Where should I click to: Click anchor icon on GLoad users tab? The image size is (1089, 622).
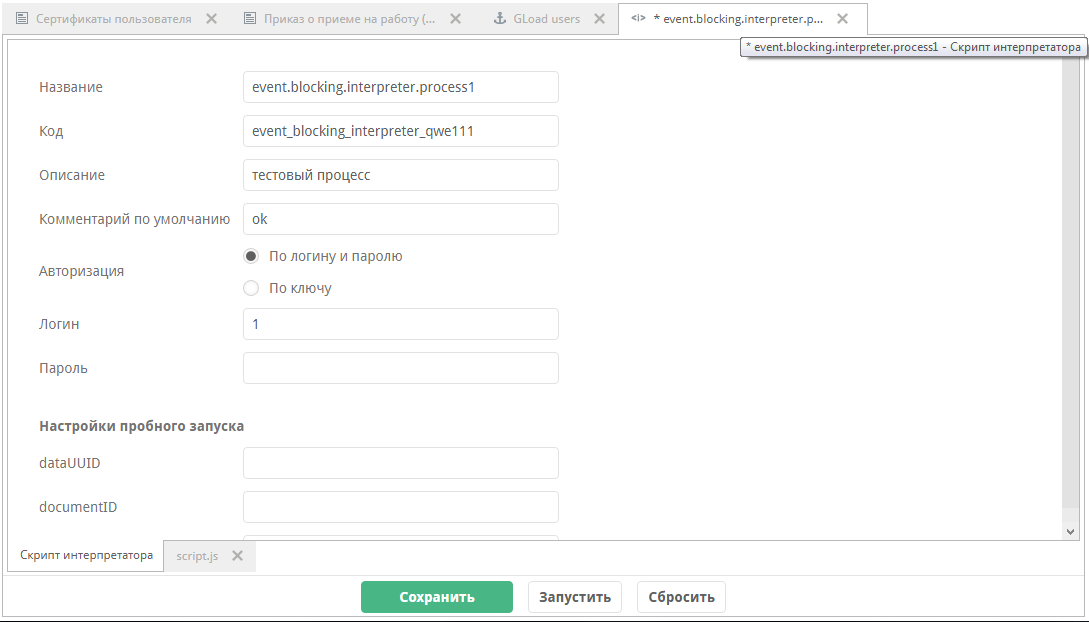point(499,19)
